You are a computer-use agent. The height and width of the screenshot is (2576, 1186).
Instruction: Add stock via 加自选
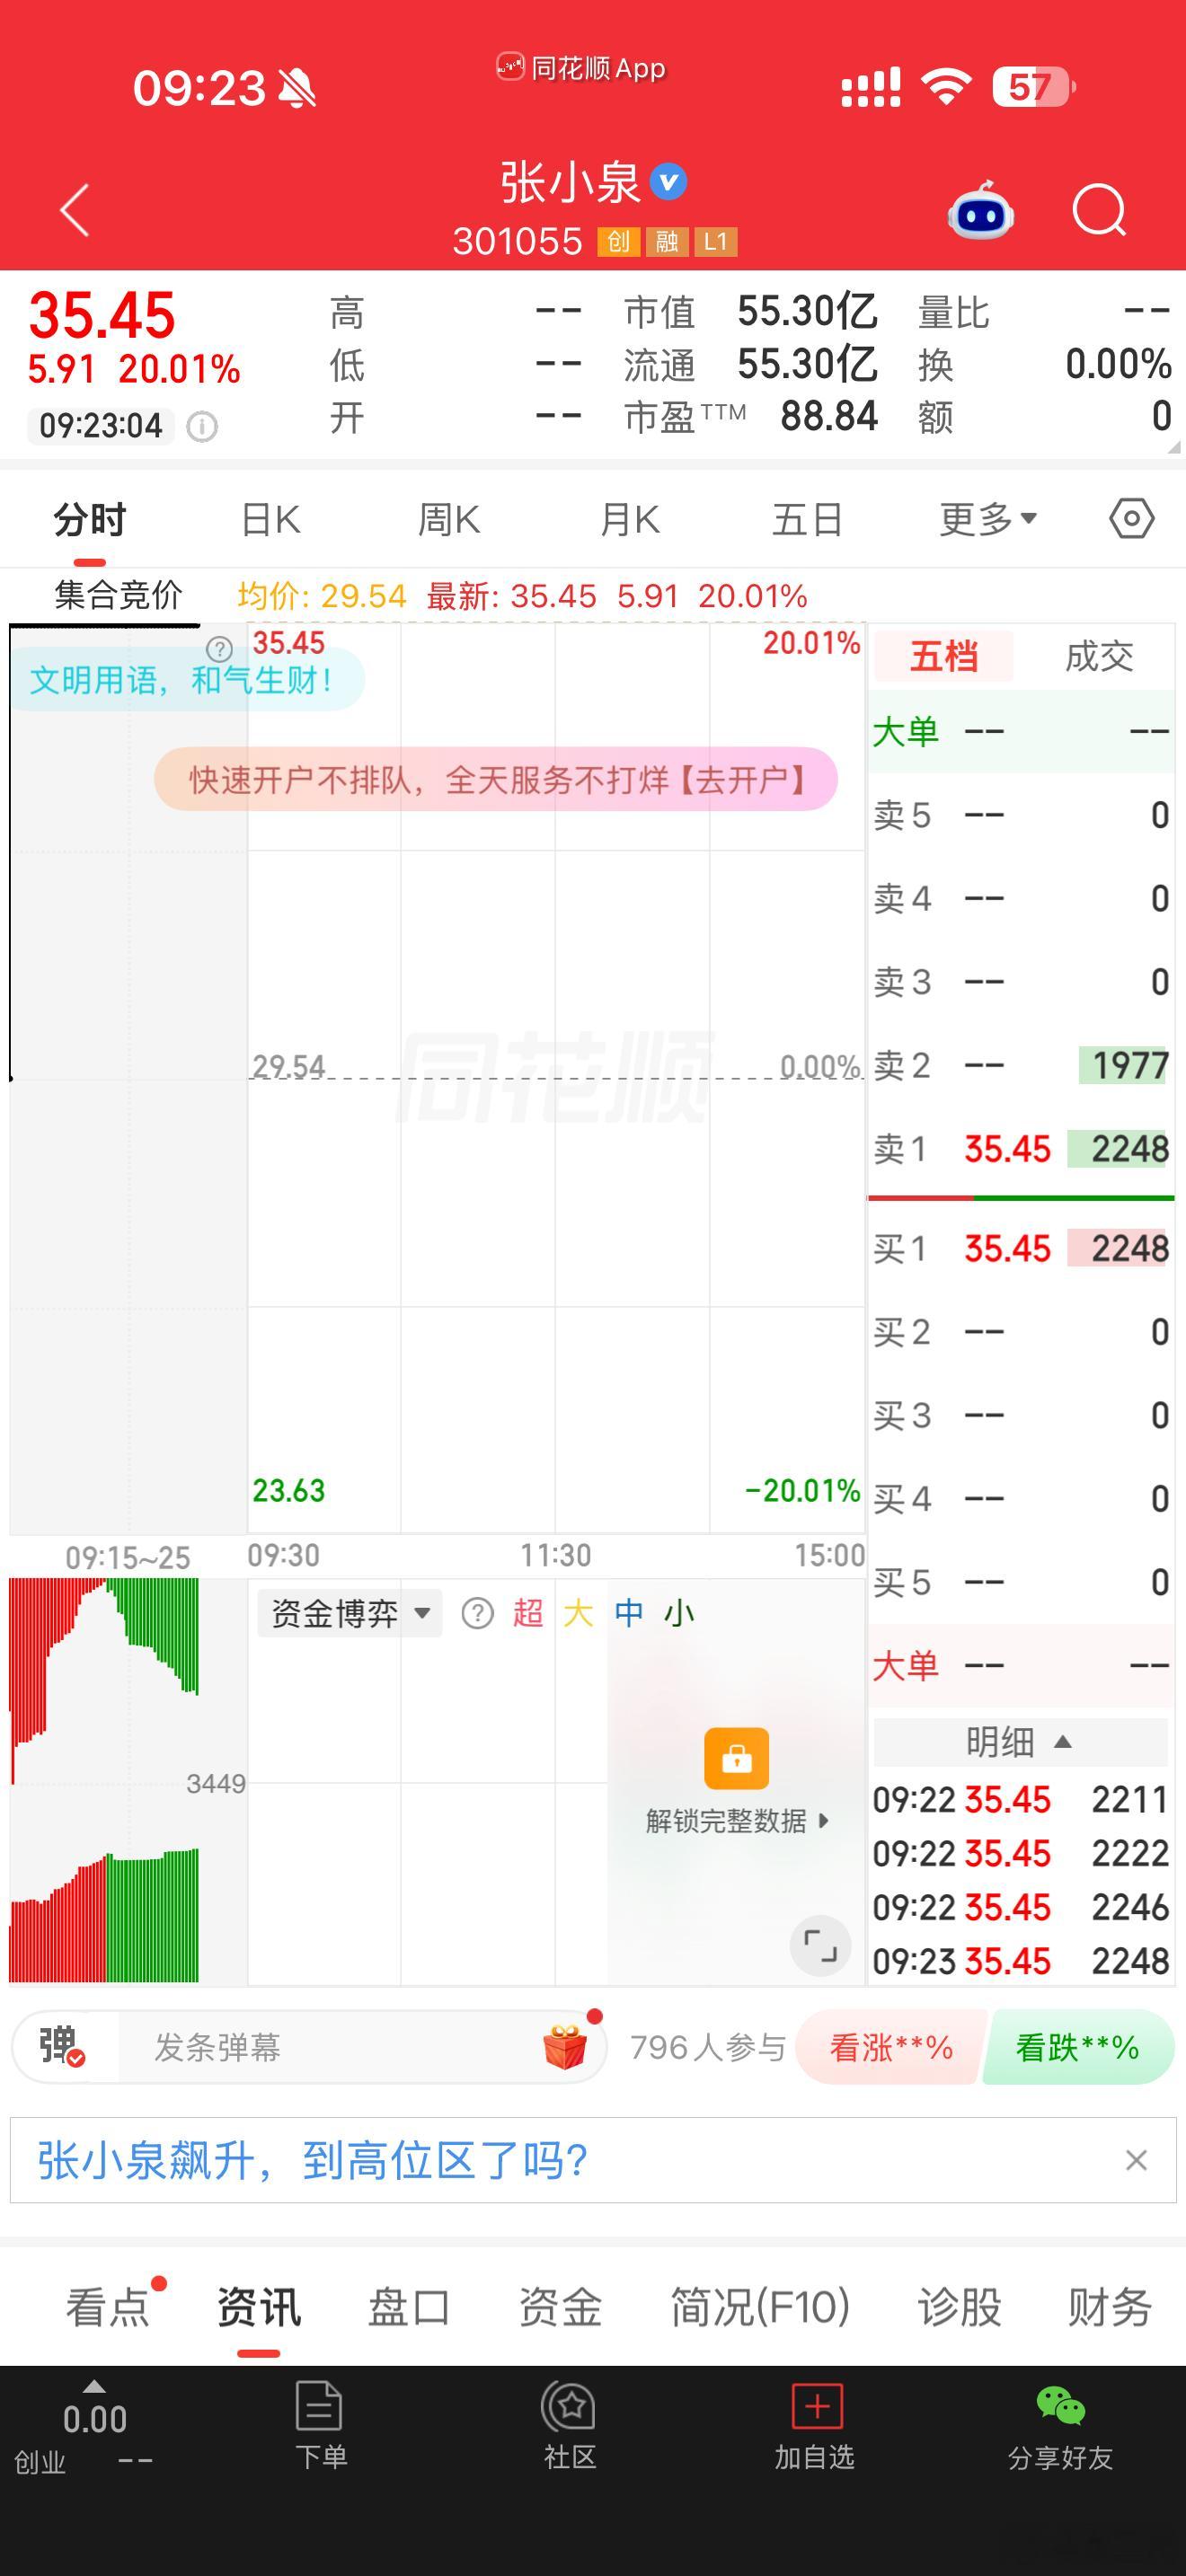[x=815, y=2426]
